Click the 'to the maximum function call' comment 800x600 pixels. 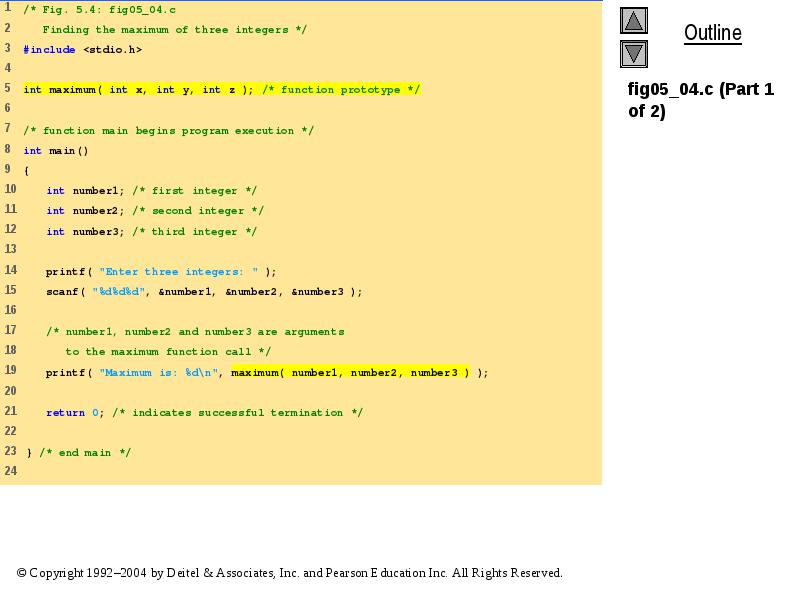click(168, 352)
